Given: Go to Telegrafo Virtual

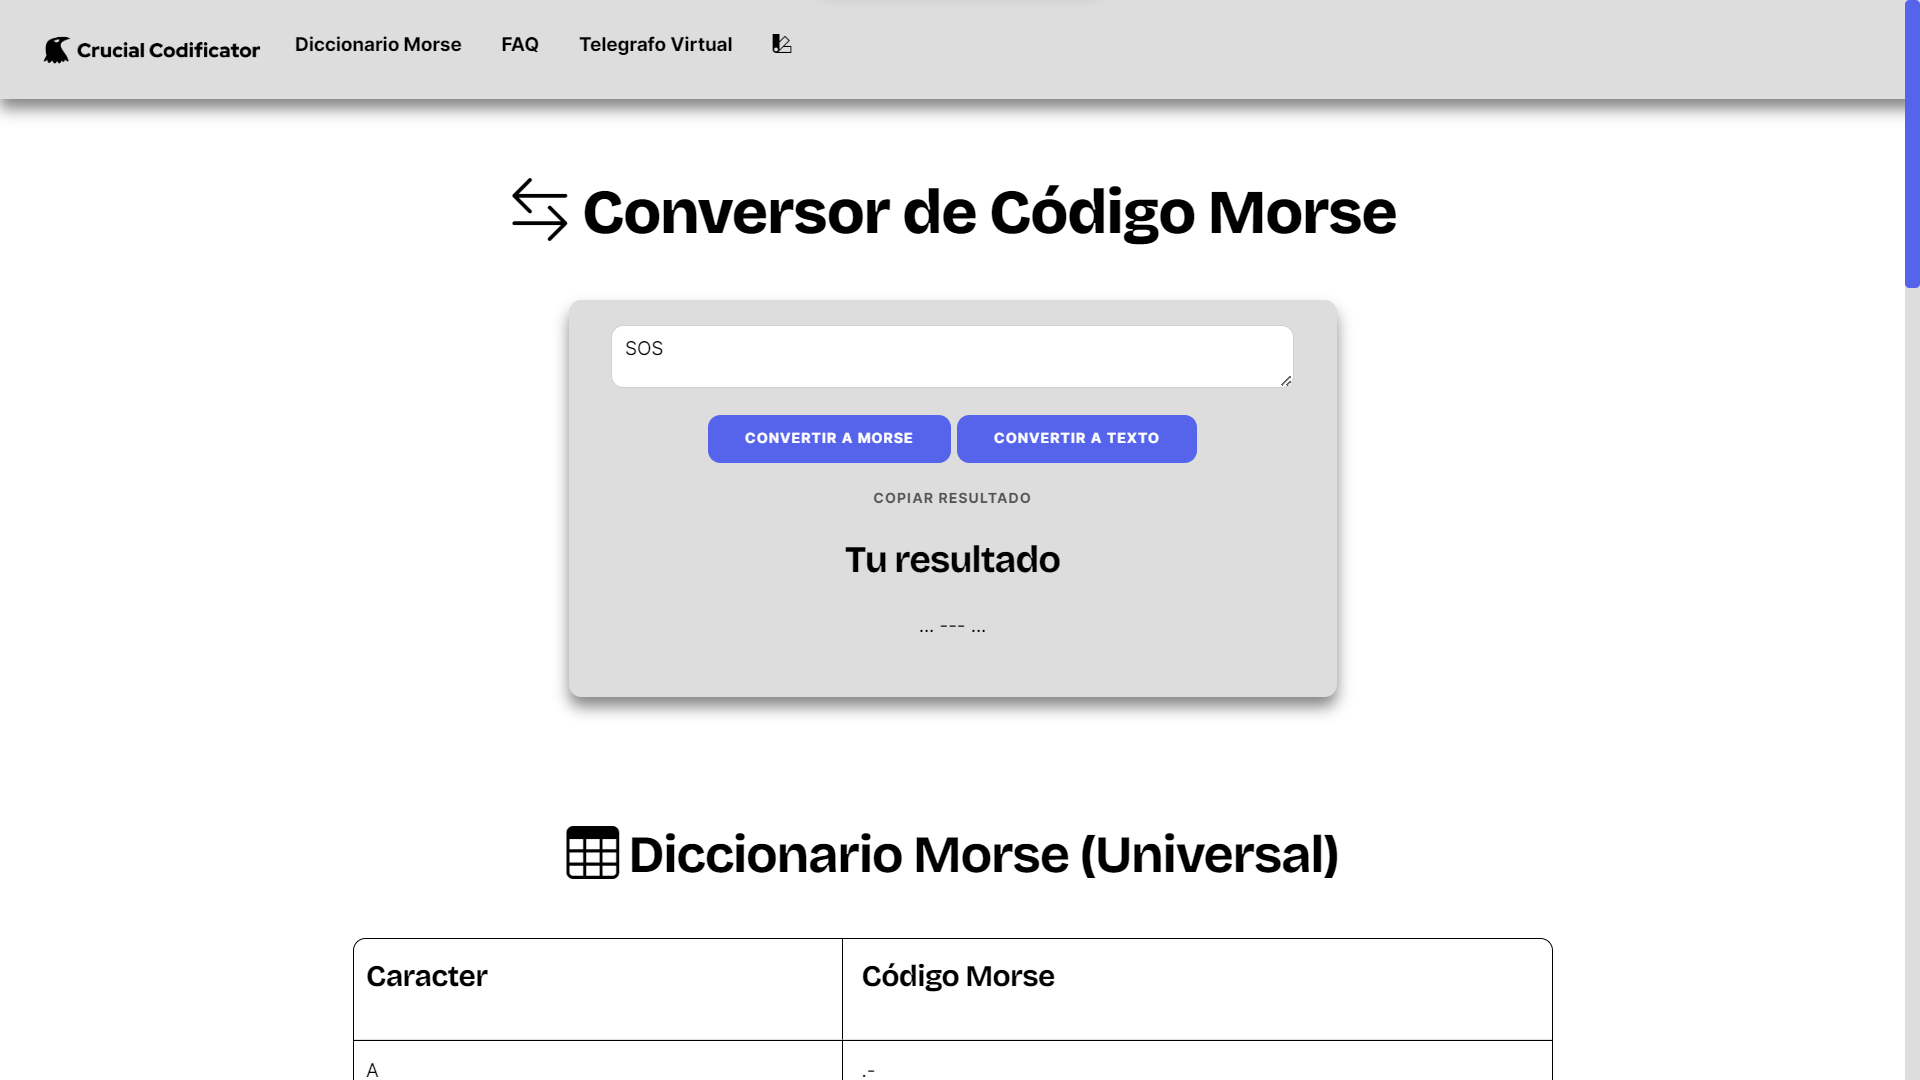Looking at the screenshot, I should click(655, 44).
